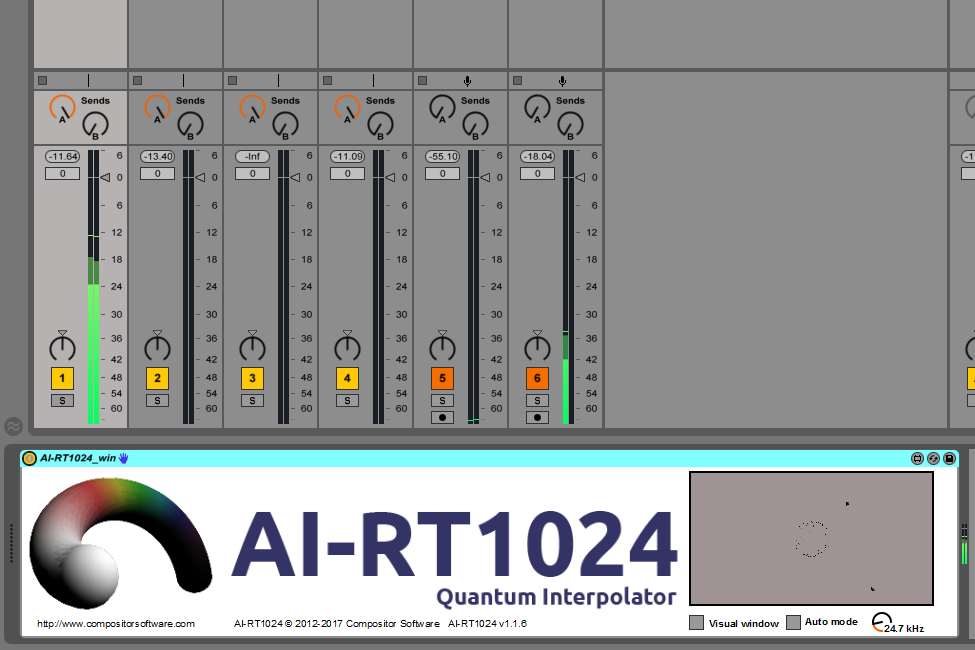
Task: Click the 24.7 kHz frequency knob
Action: (x=882, y=622)
